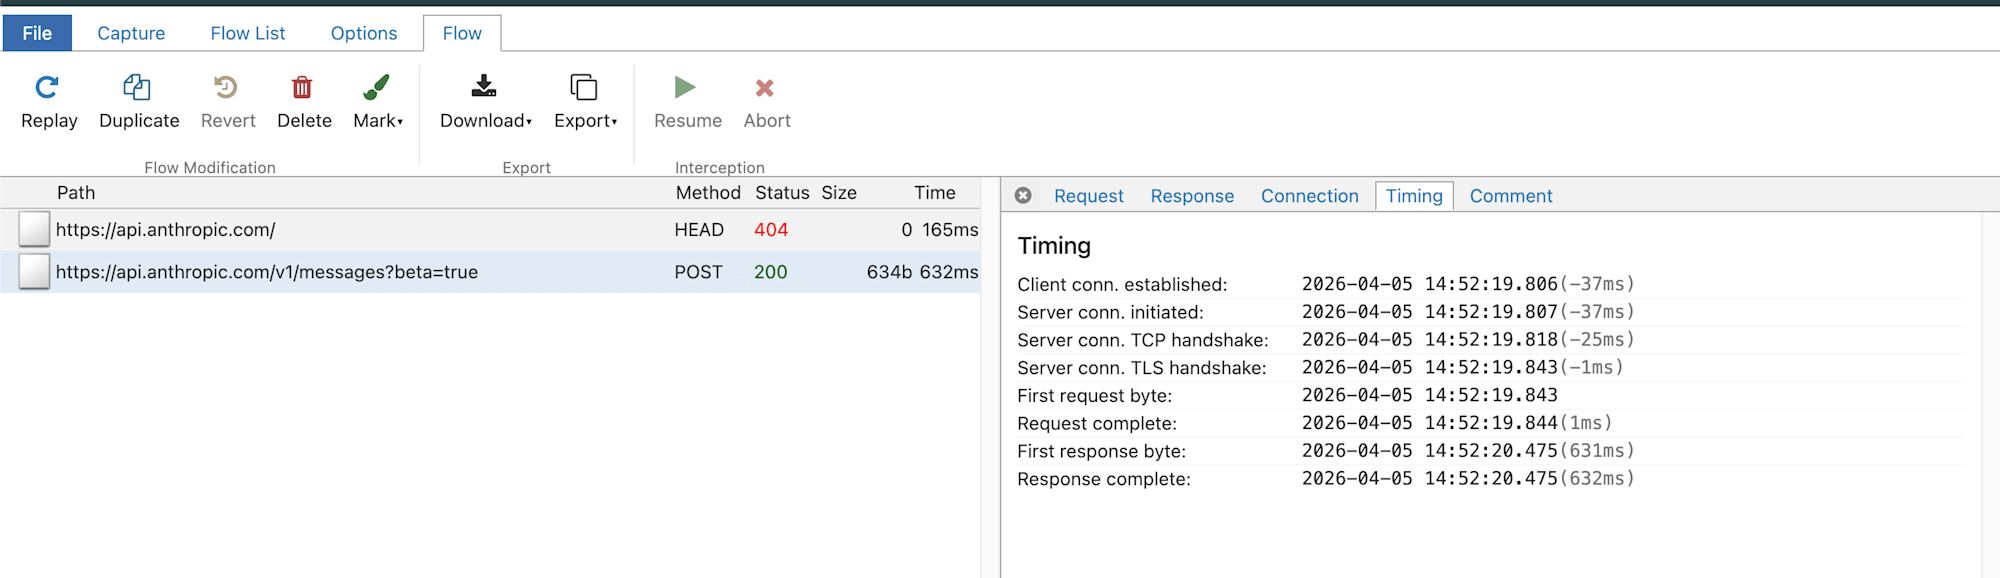The height and width of the screenshot is (578, 2000).
Task: Delete the selected flow via trash icon
Action: (x=302, y=88)
